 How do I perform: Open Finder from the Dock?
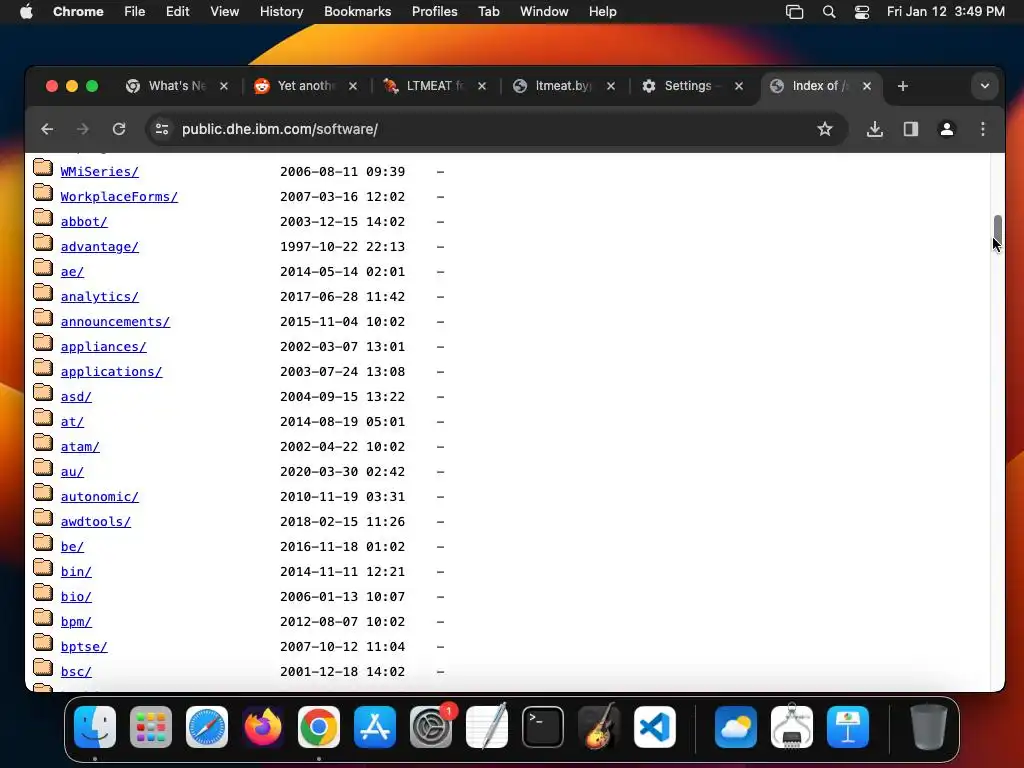coord(95,727)
